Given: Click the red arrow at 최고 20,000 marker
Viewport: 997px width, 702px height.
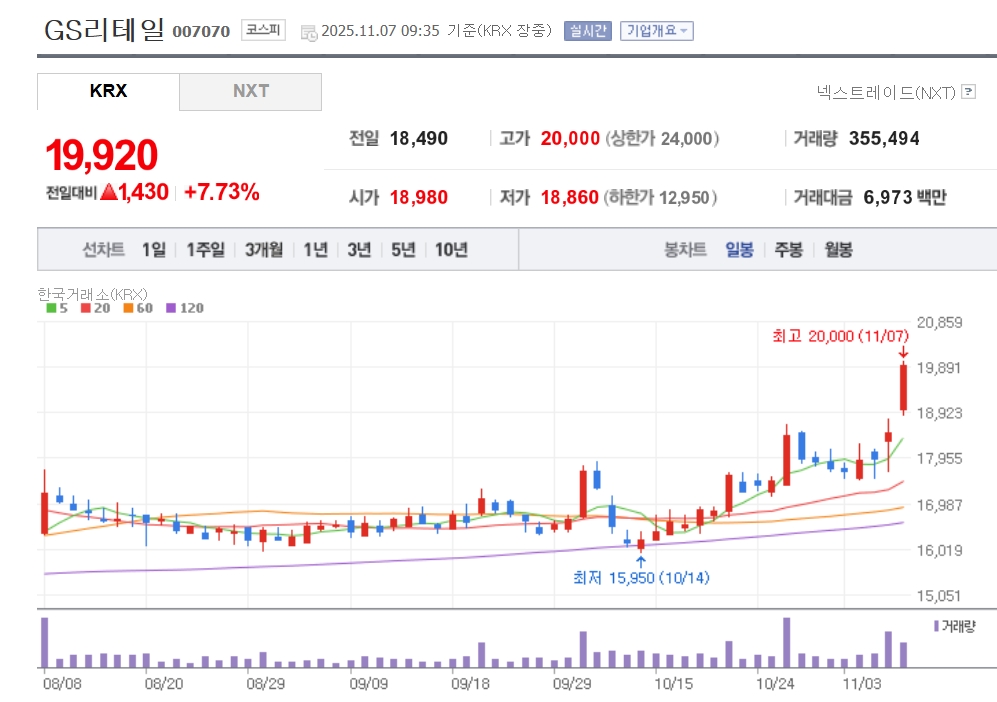Looking at the screenshot, I should 903,351.
